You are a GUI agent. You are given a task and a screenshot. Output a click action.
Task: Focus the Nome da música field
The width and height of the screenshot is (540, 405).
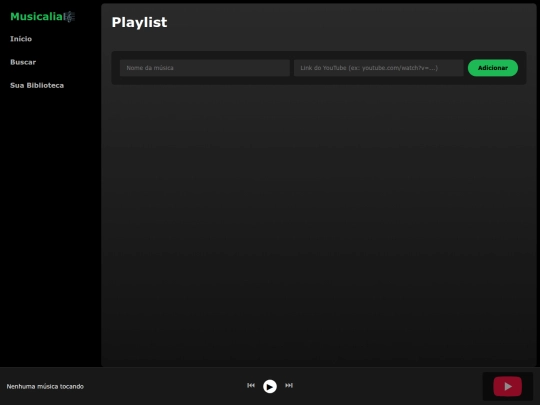(x=205, y=68)
